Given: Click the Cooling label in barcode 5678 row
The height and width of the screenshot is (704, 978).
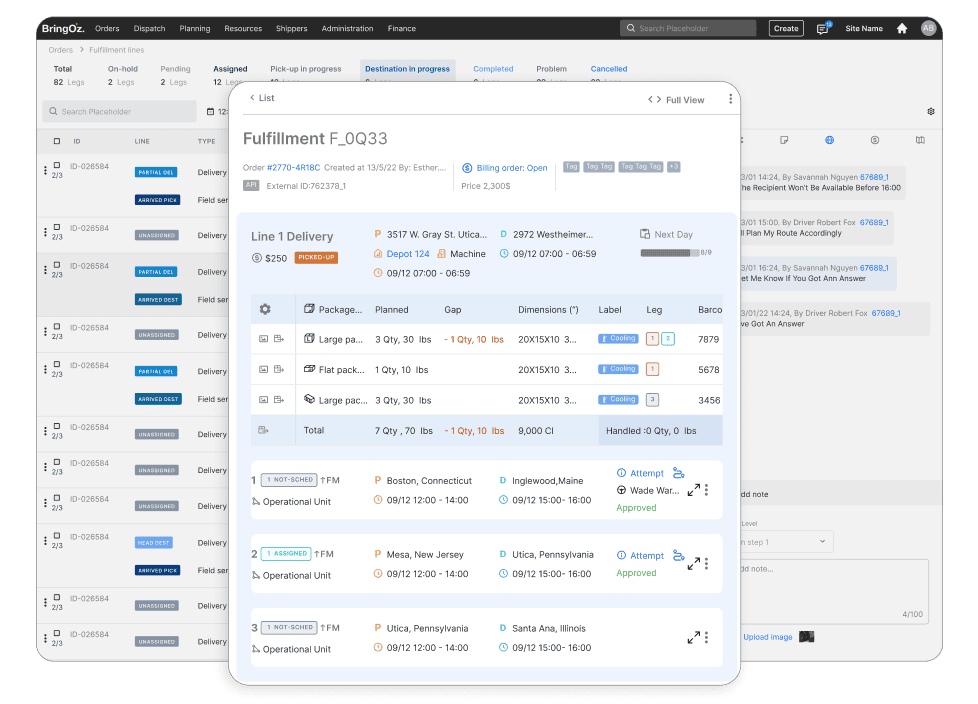Looking at the screenshot, I should coord(618,369).
